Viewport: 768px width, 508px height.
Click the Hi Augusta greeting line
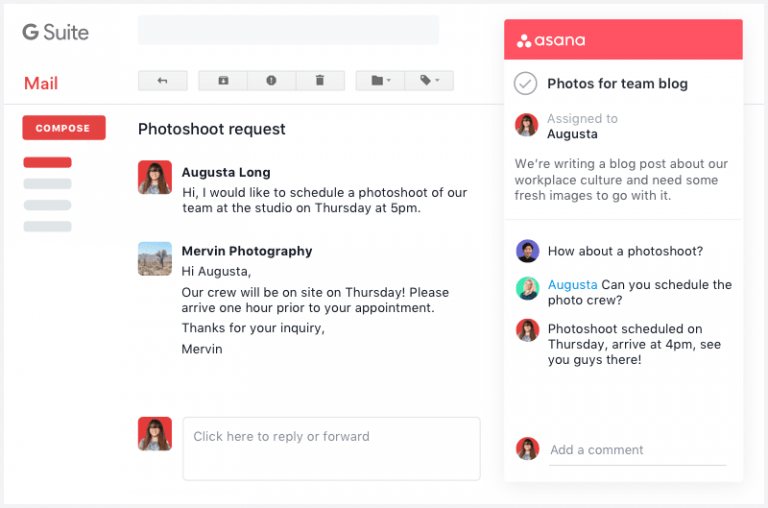tap(216, 271)
